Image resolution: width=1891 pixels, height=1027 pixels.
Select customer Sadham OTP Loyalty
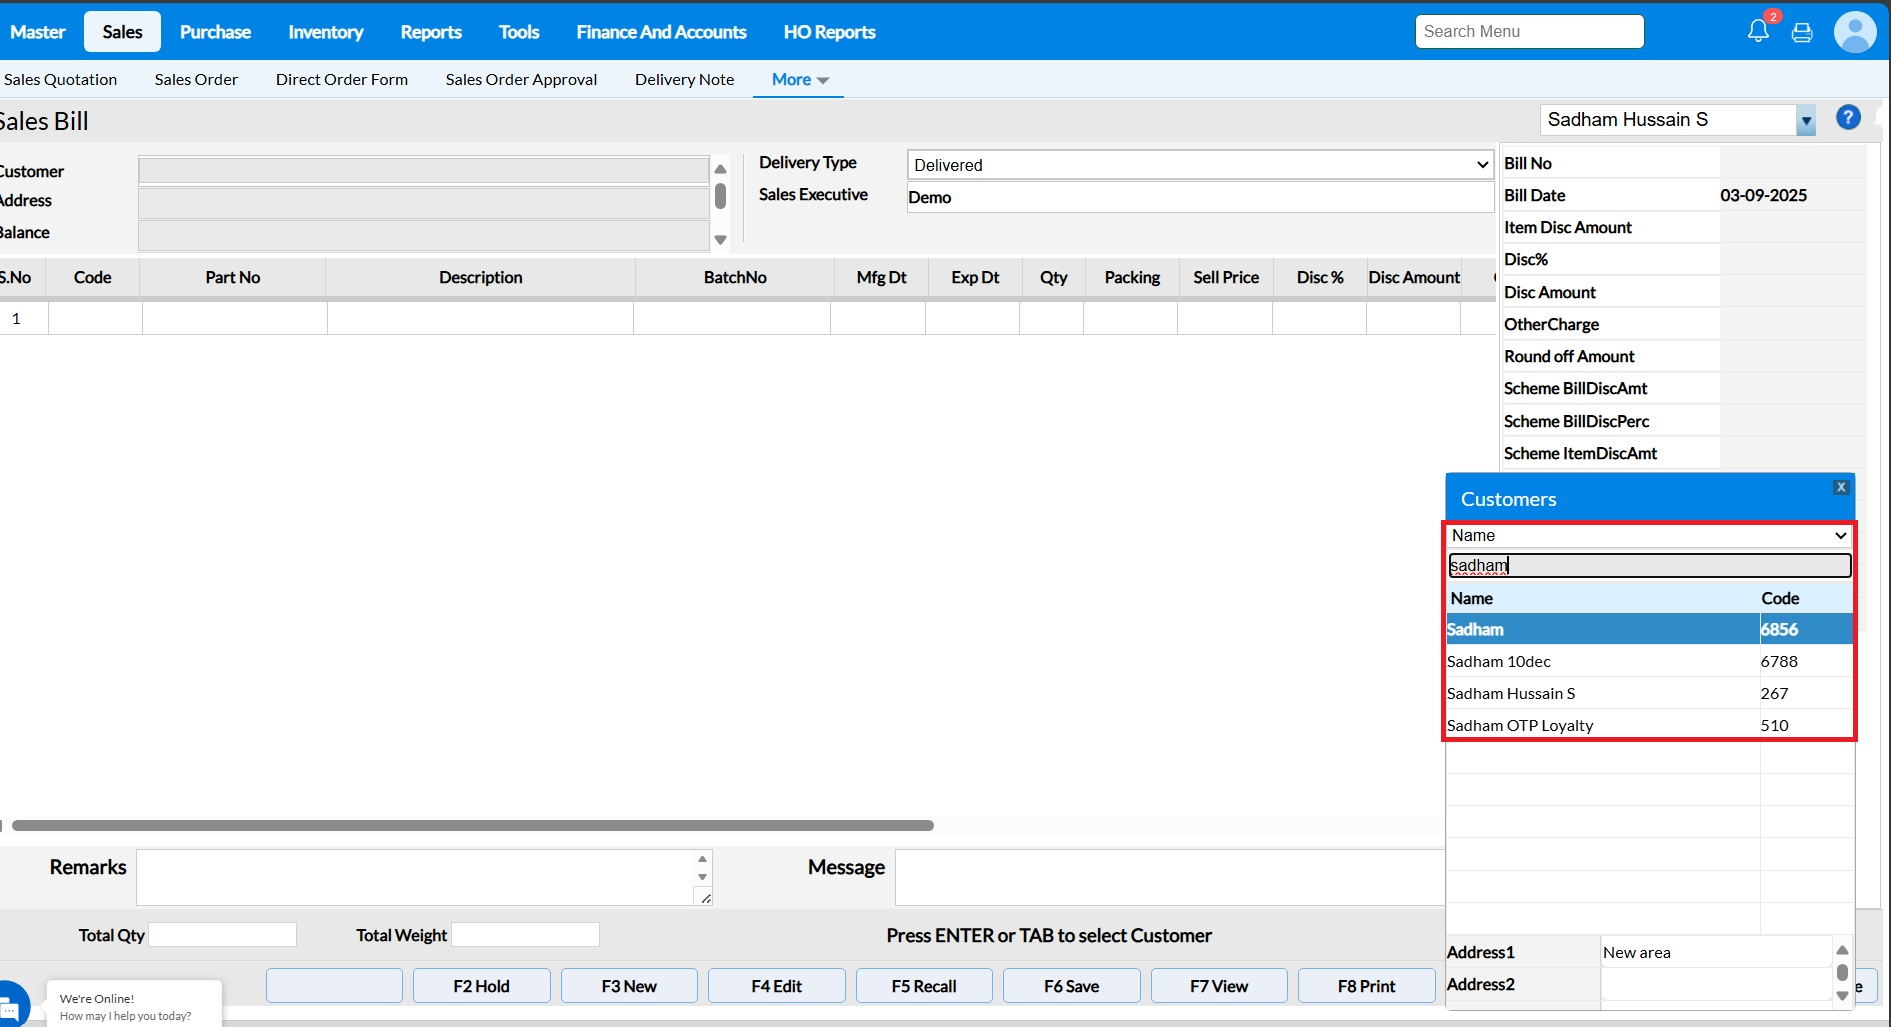pyautogui.click(x=1649, y=725)
